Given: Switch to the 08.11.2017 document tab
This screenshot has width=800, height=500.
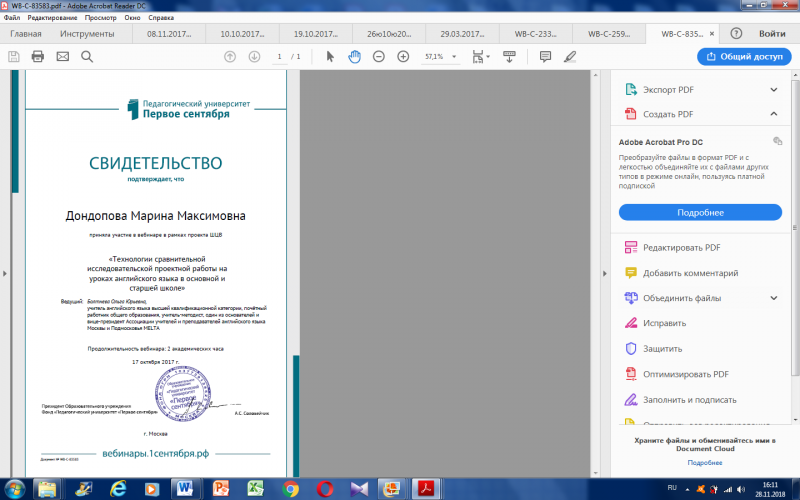Looking at the screenshot, I should (x=169, y=34).
